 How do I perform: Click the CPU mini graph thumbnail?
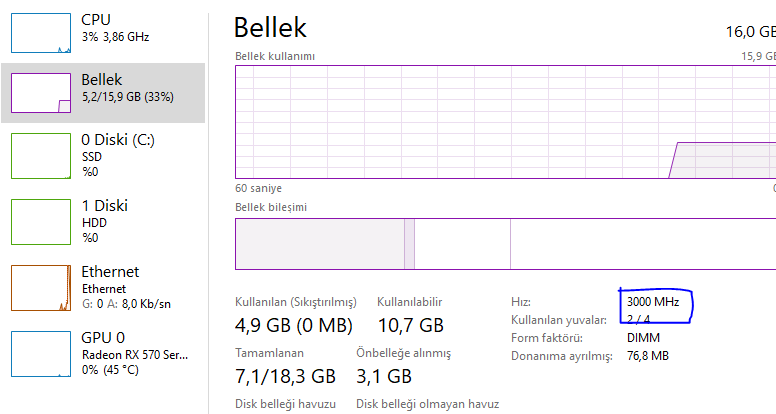pyautogui.click(x=41, y=32)
